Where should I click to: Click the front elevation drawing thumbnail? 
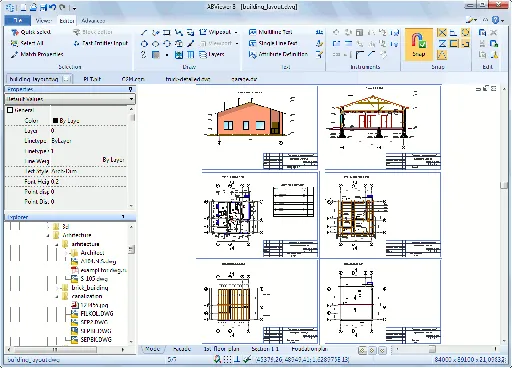(249, 118)
